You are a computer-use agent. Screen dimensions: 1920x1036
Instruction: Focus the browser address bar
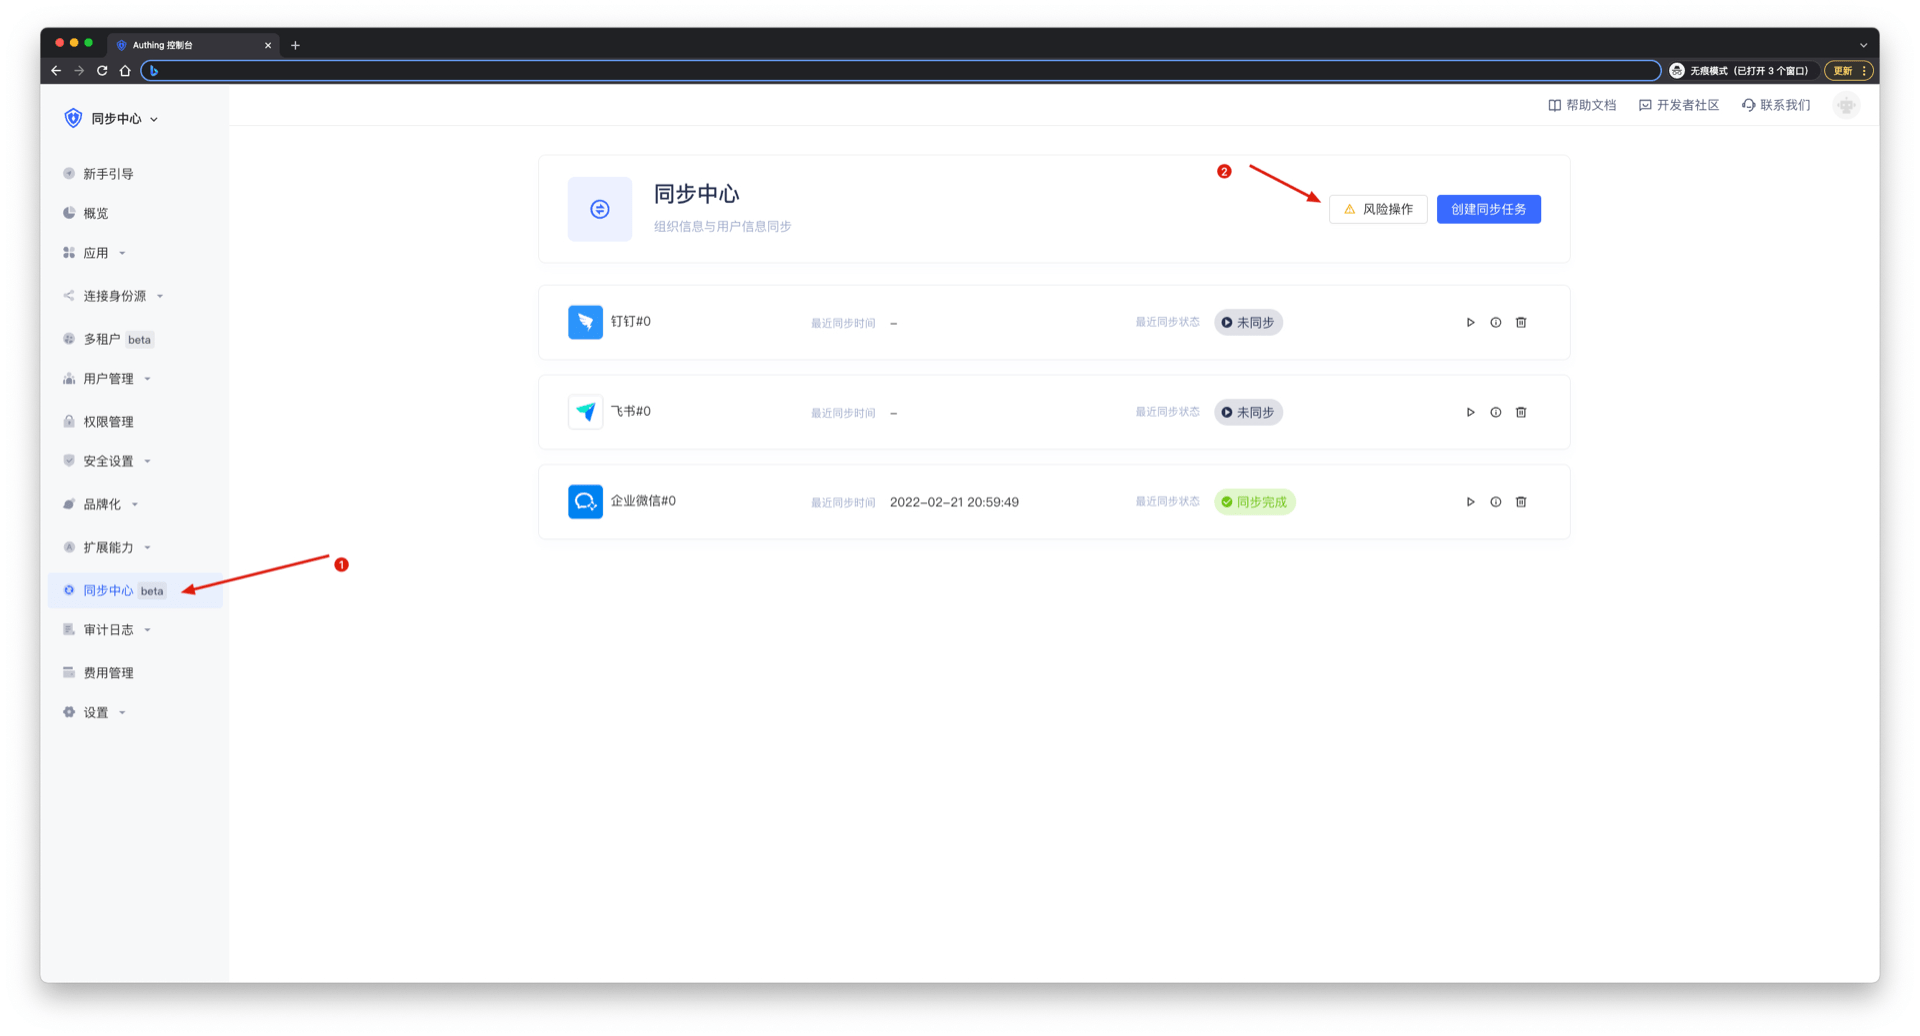coord(900,71)
